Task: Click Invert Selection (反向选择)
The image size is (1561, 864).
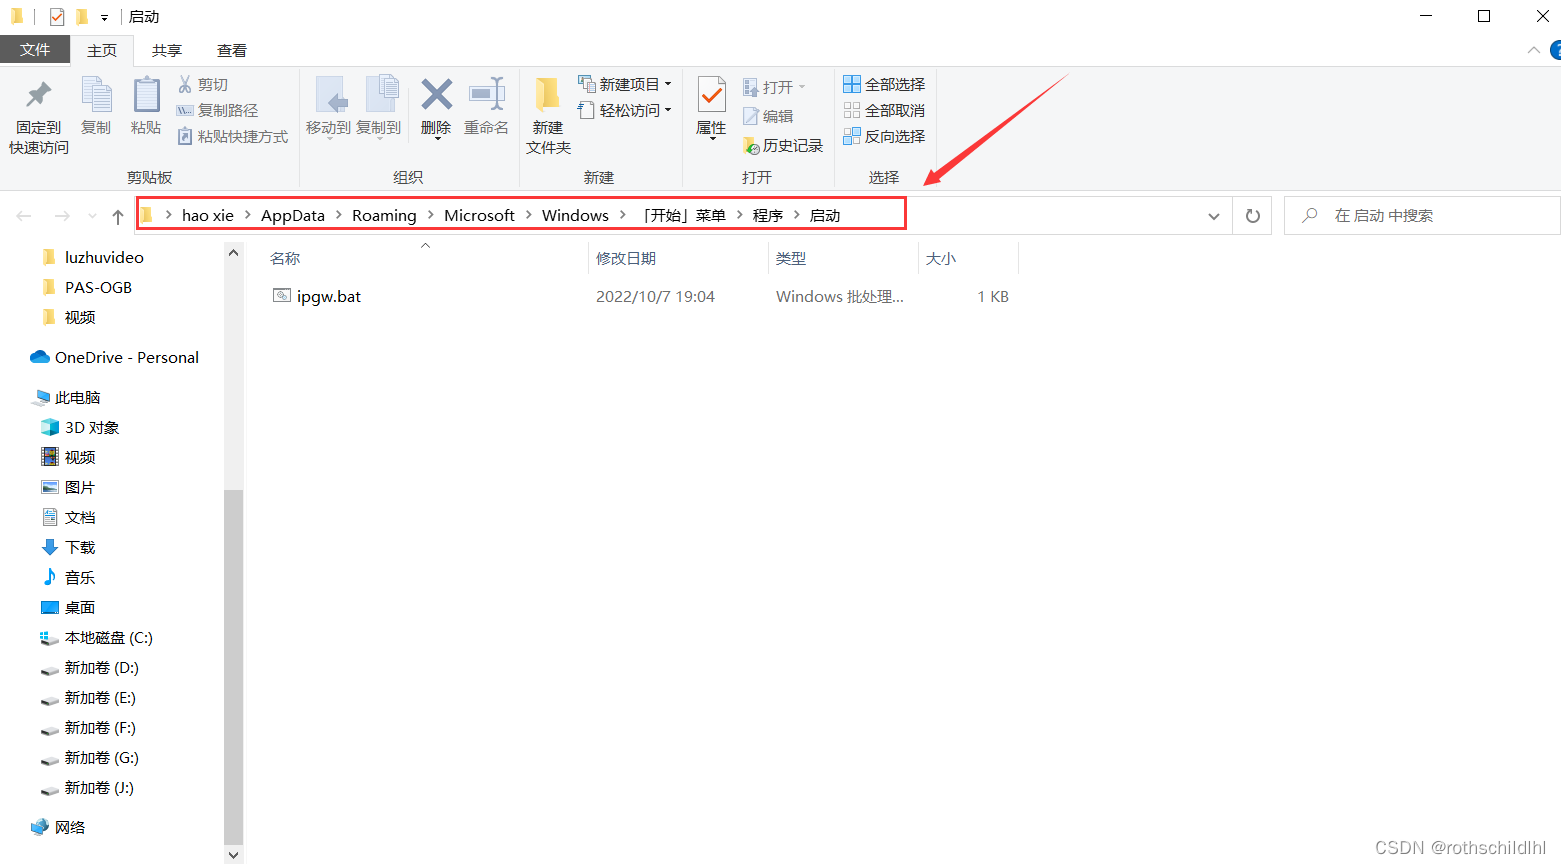Action: pyautogui.click(x=884, y=137)
